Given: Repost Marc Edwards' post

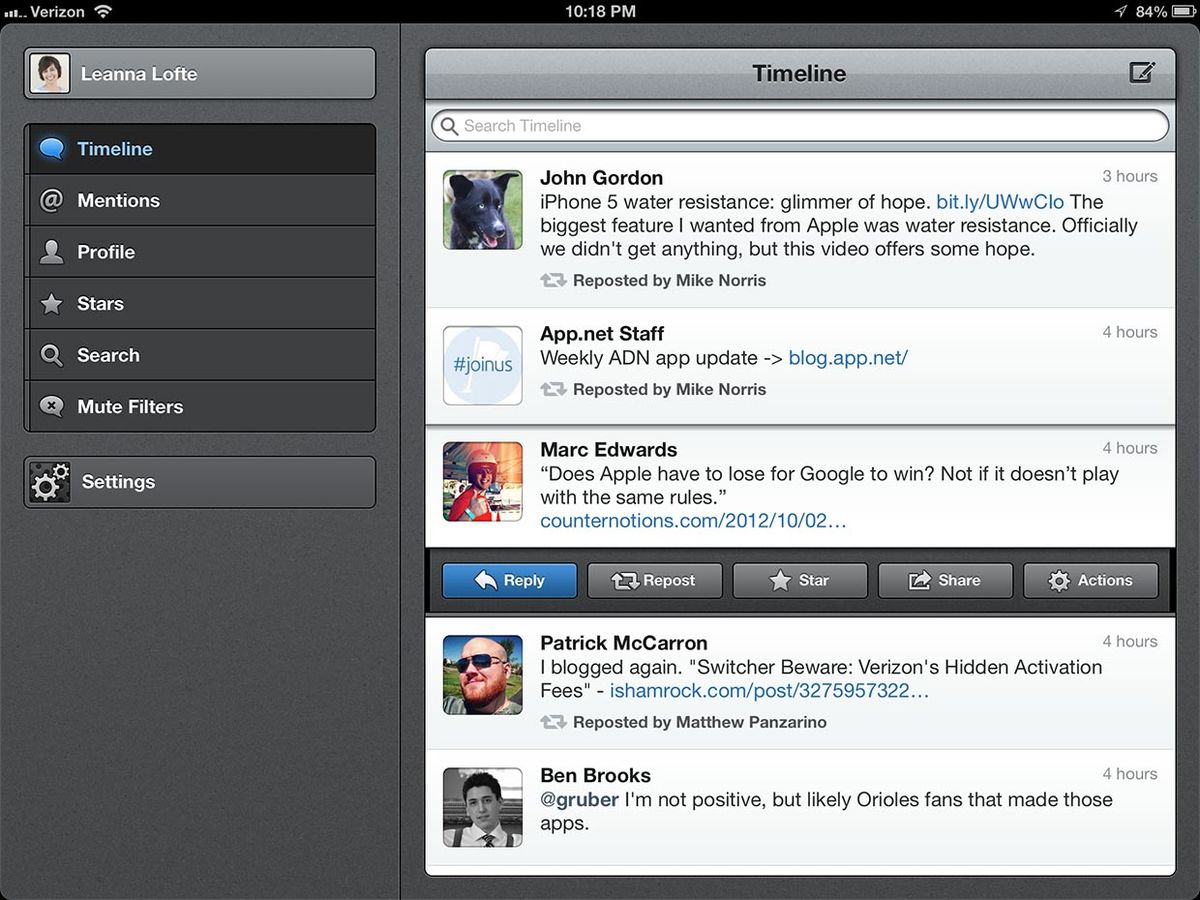Looking at the screenshot, I should click(x=654, y=581).
